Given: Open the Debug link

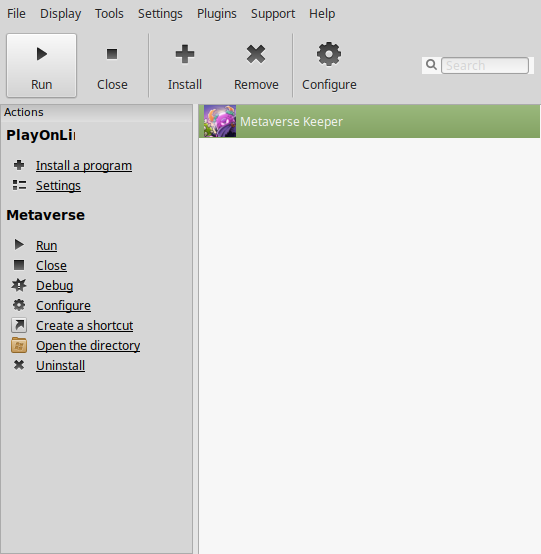Looking at the screenshot, I should tap(54, 285).
